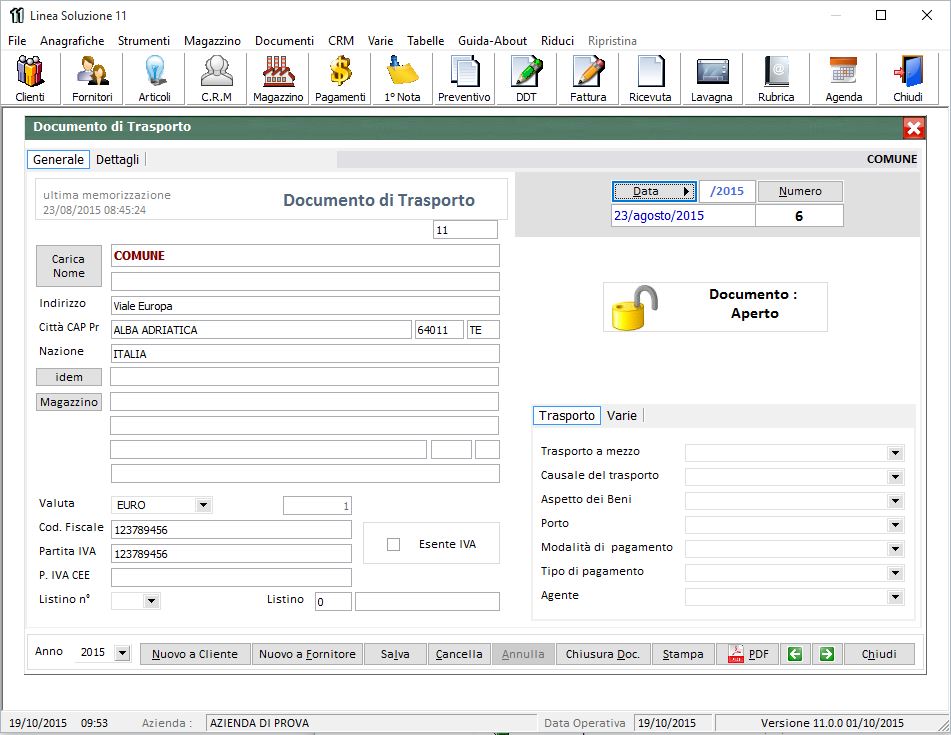Open the DDT toolbar icon
951x735 pixels.
pos(526,78)
